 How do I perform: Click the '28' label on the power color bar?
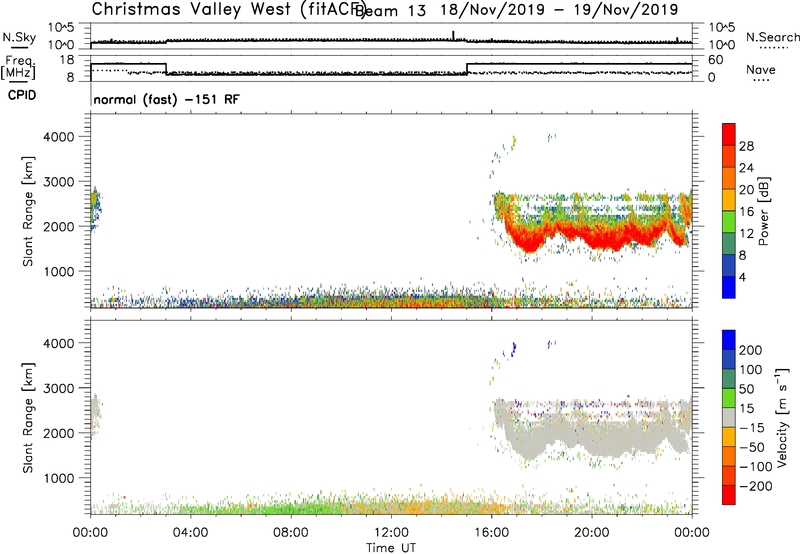click(x=746, y=146)
